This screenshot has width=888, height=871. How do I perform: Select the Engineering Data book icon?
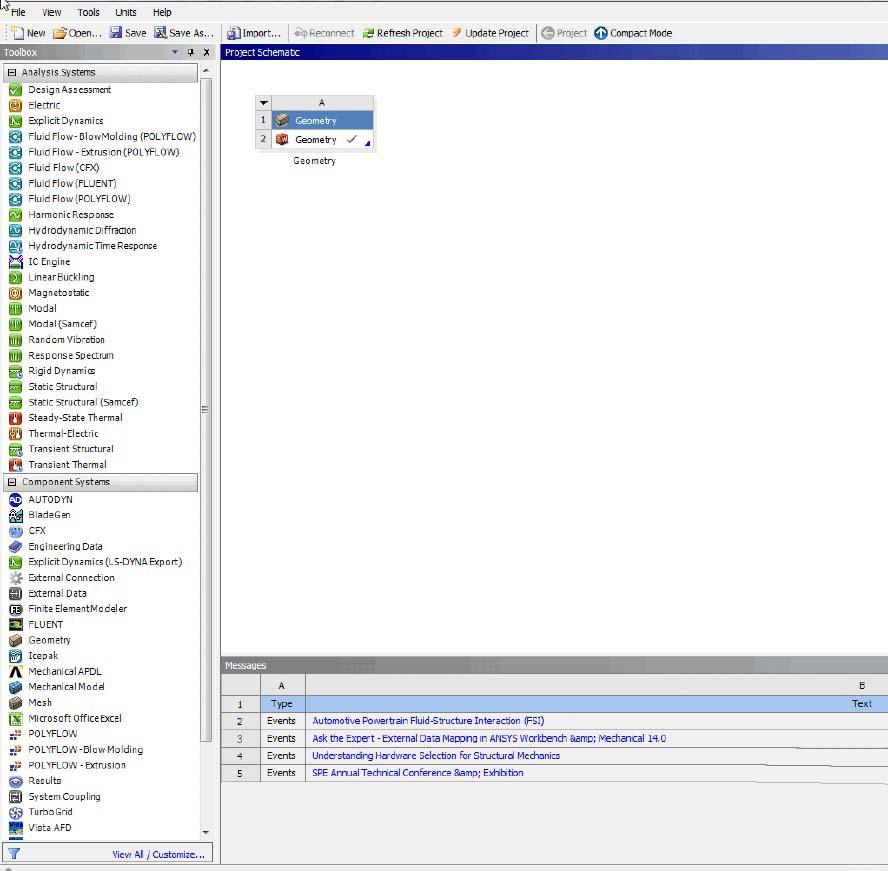coord(15,546)
